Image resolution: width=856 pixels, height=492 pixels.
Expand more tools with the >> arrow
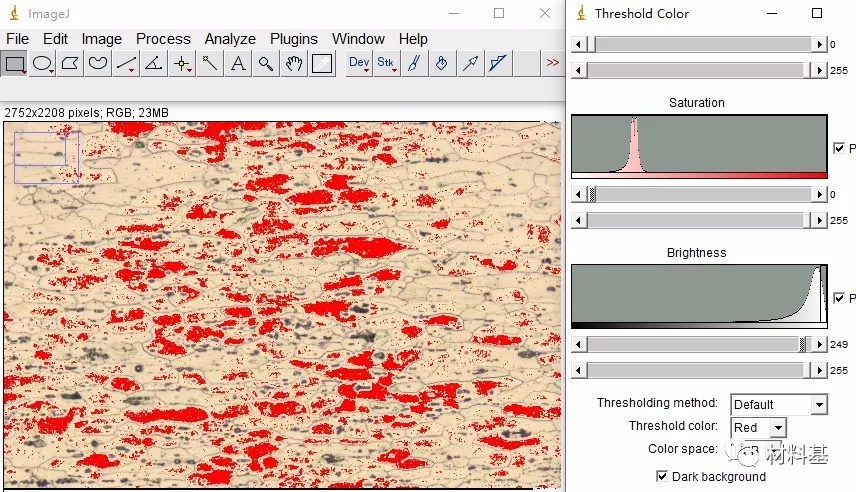pyautogui.click(x=552, y=64)
